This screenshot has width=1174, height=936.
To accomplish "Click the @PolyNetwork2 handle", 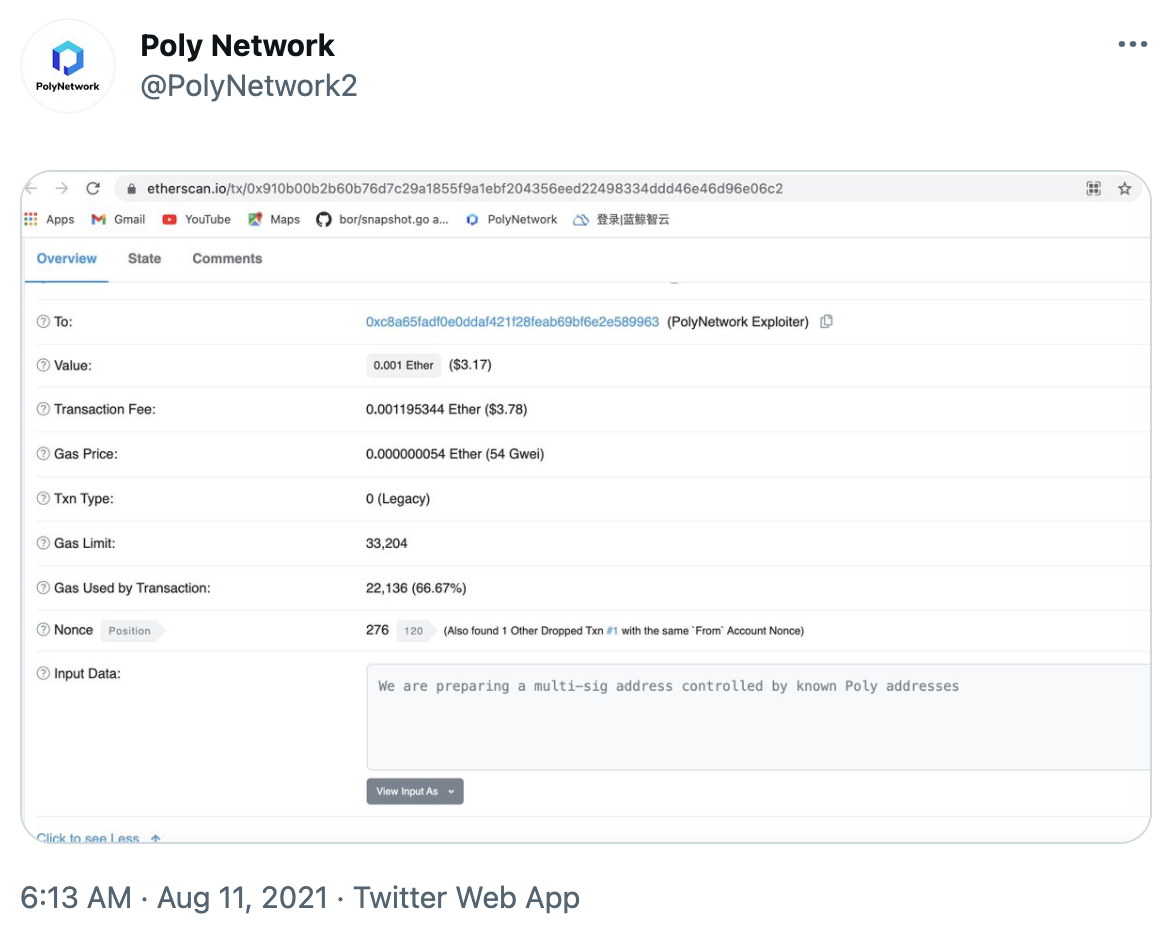I will click(x=248, y=86).
